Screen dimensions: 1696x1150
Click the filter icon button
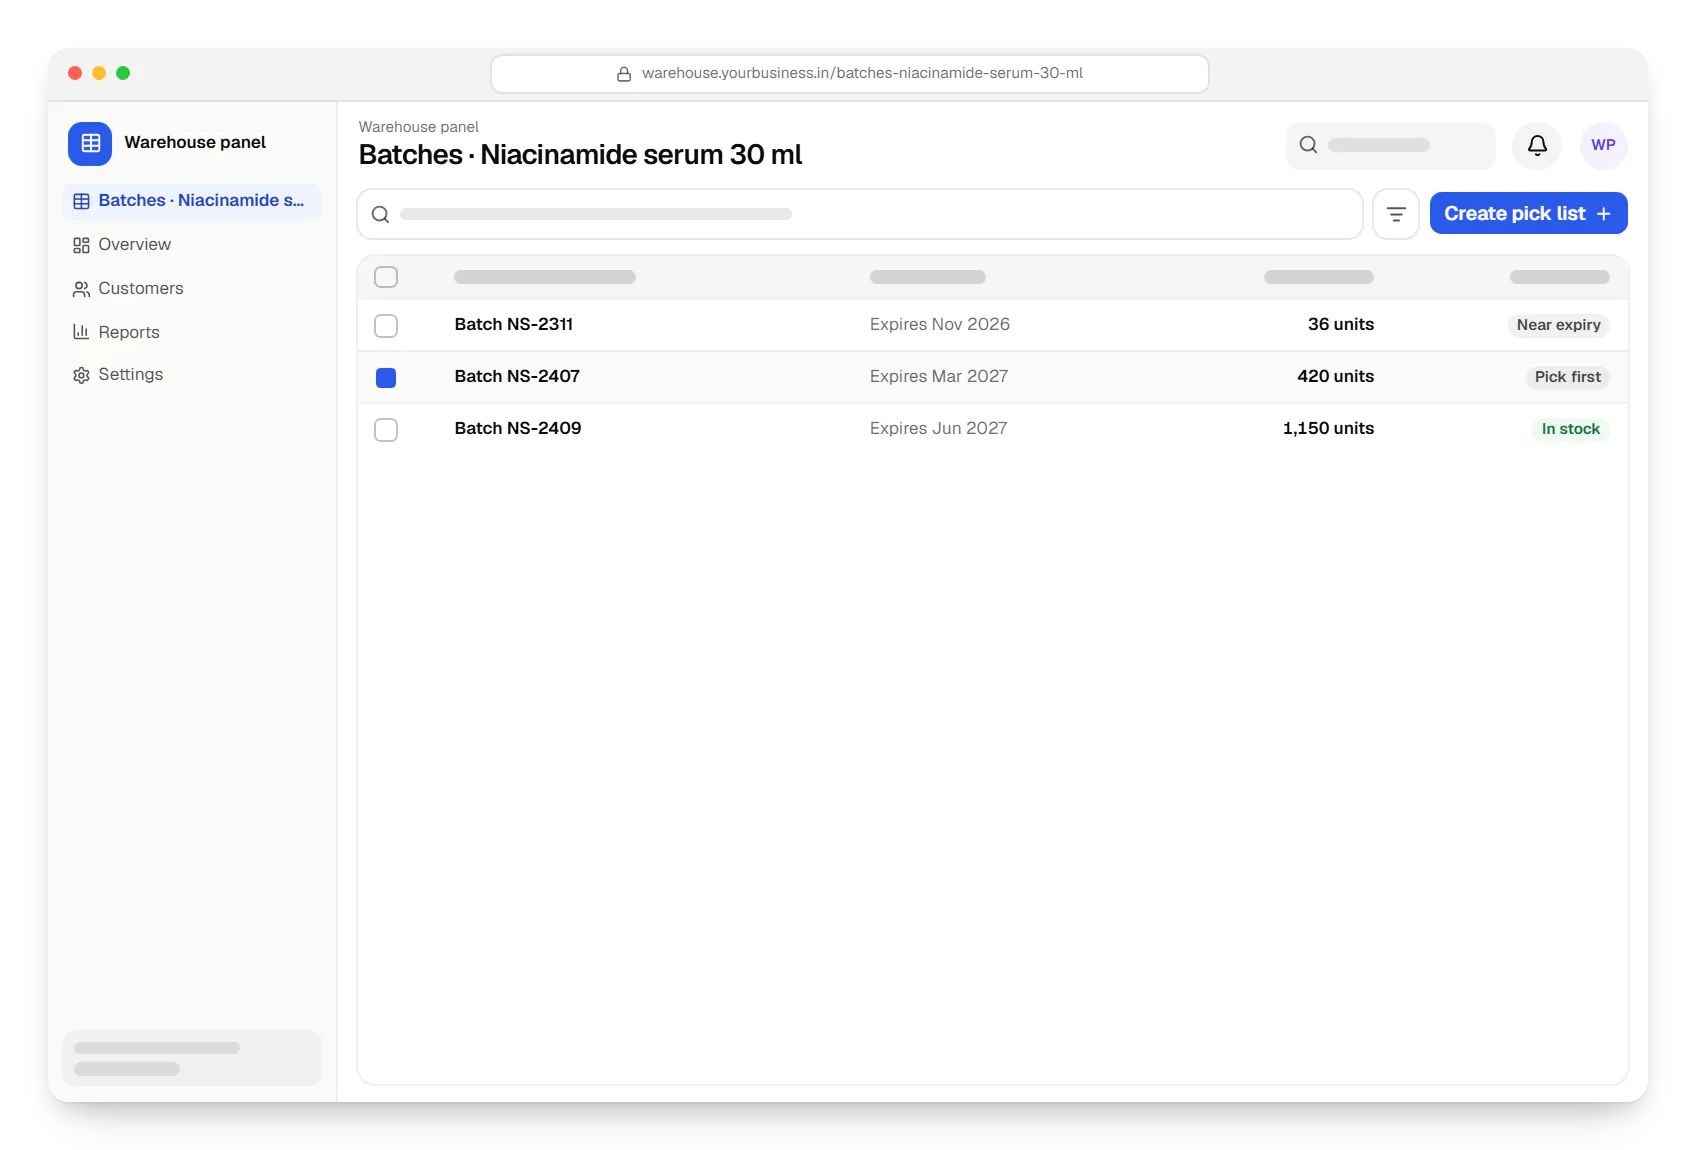pyautogui.click(x=1396, y=214)
